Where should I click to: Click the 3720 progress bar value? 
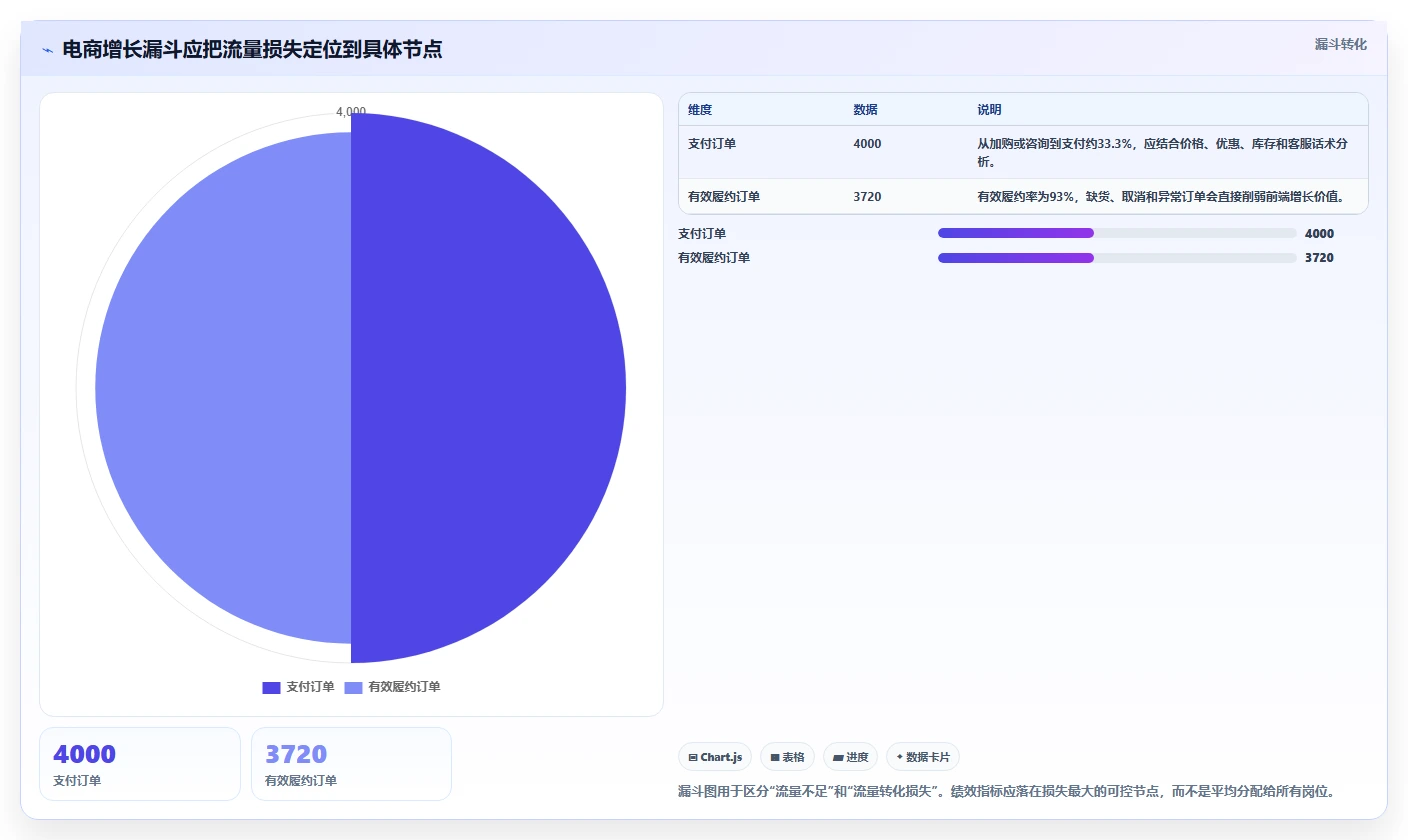(1319, 258)
